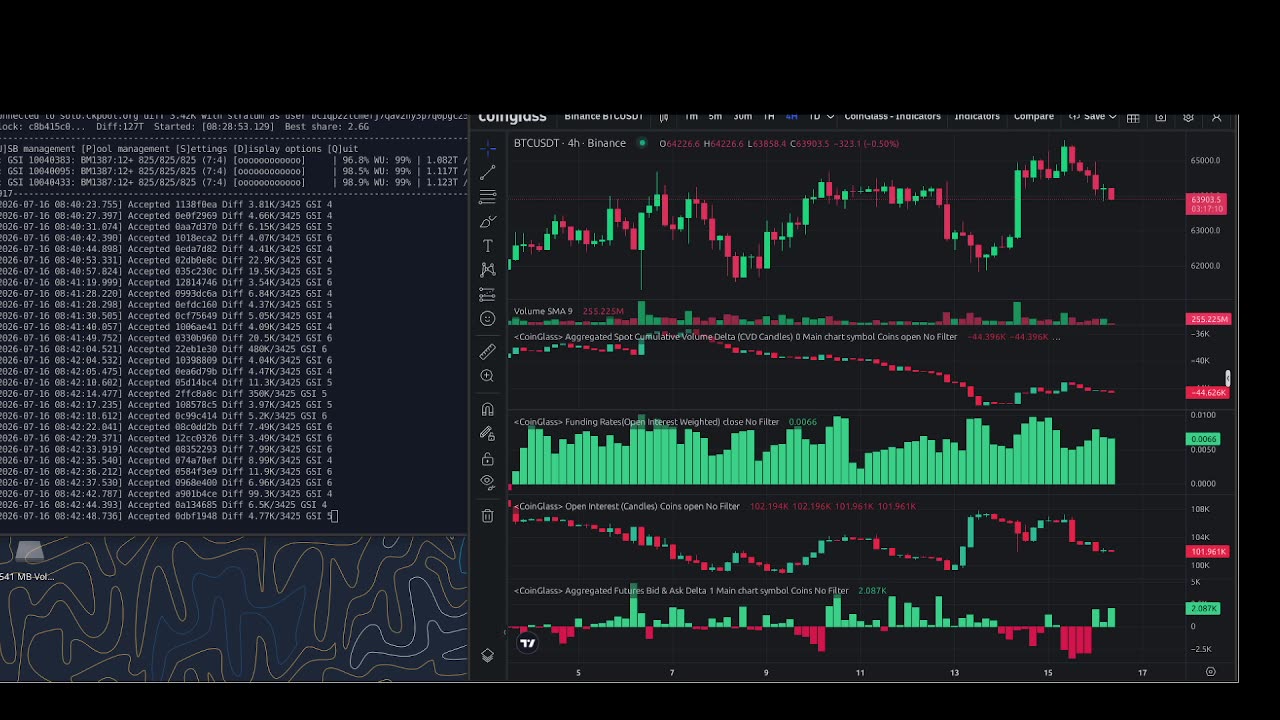Activate the zoom in tool
1280x720 pixels.
pos(488,376)
